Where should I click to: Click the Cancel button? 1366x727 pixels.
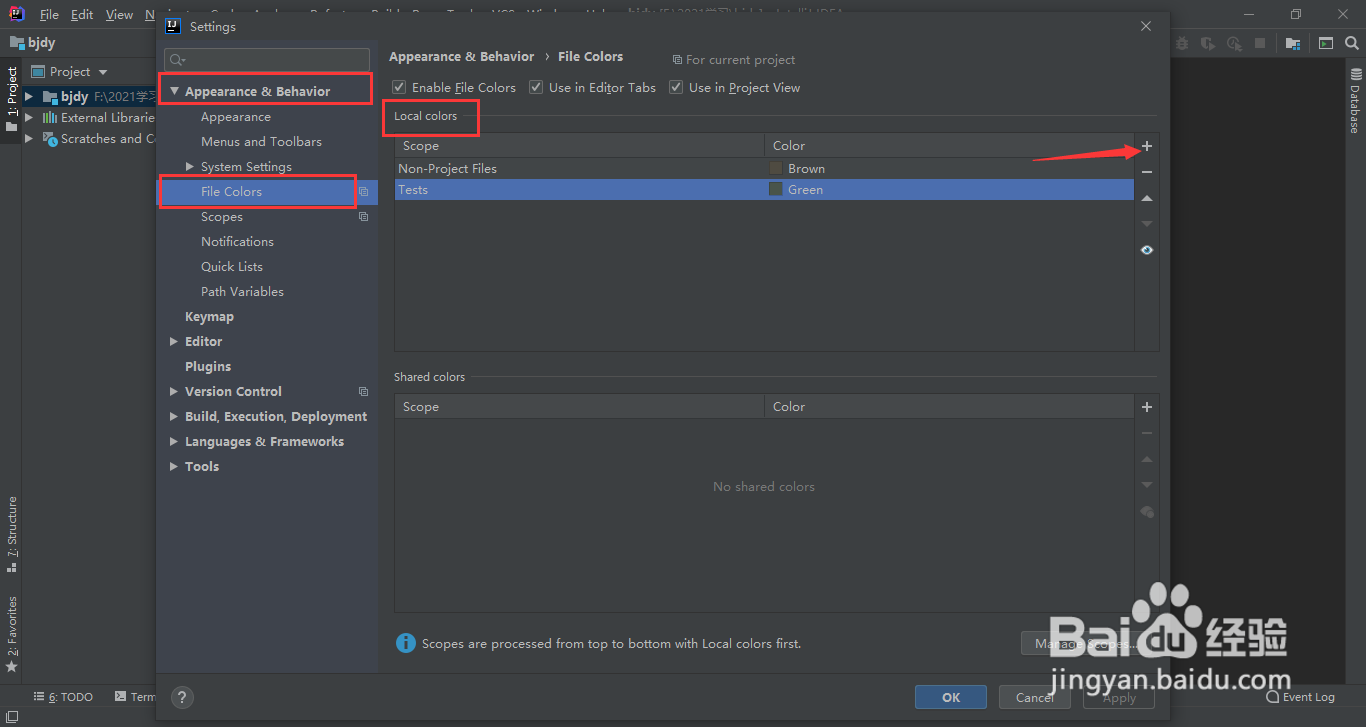tap(1035, 697)
